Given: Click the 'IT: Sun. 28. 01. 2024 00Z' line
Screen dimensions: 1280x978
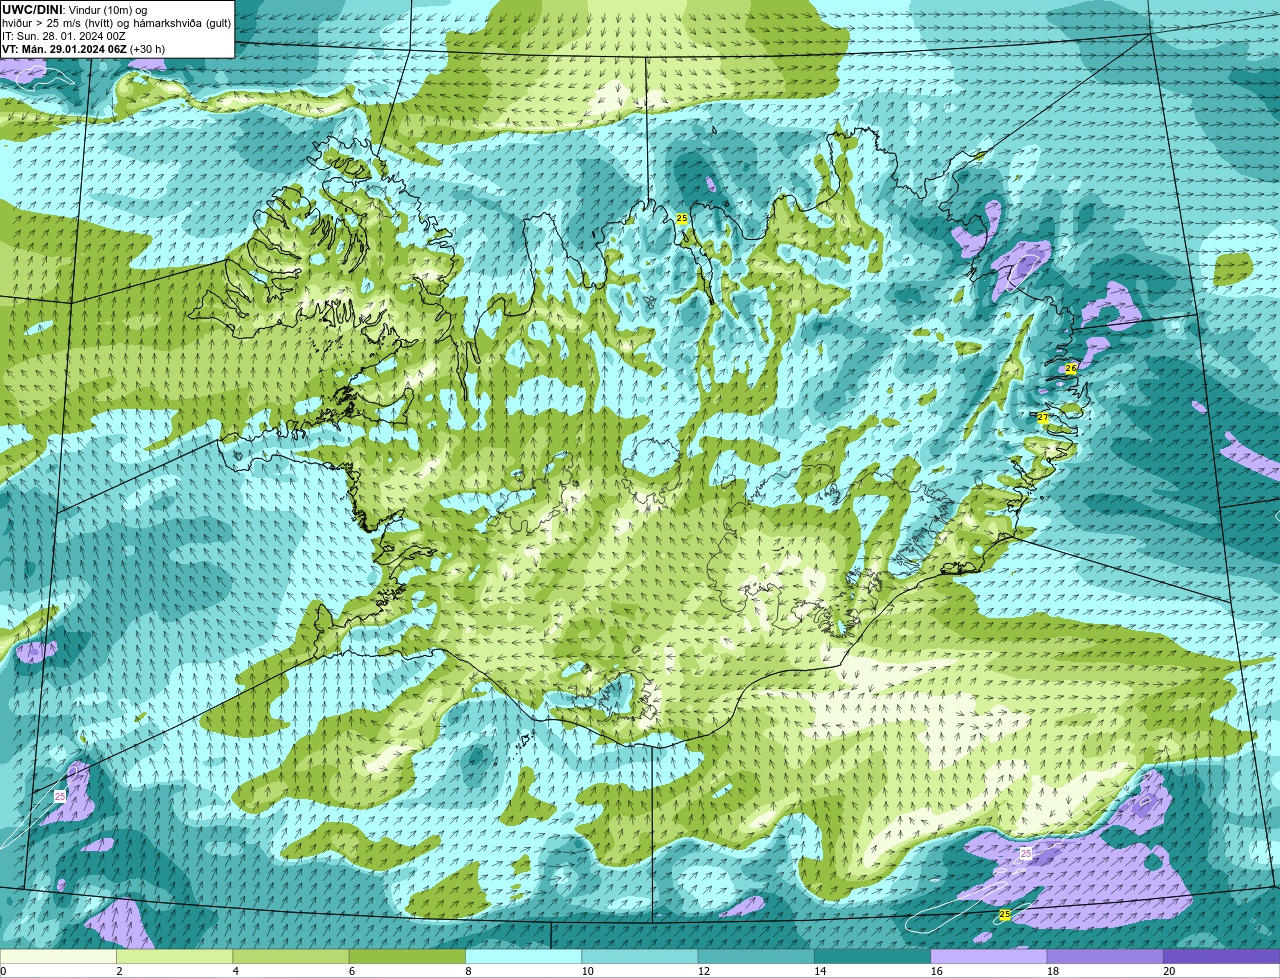Looking at the screenshot, I should [63, 35].
